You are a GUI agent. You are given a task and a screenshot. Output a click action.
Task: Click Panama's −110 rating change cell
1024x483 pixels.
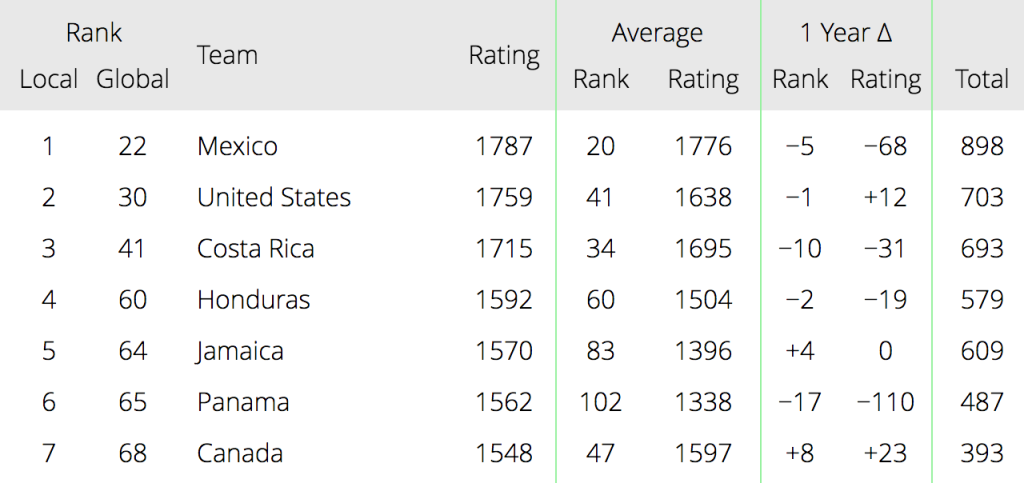[x=886, y=402]
